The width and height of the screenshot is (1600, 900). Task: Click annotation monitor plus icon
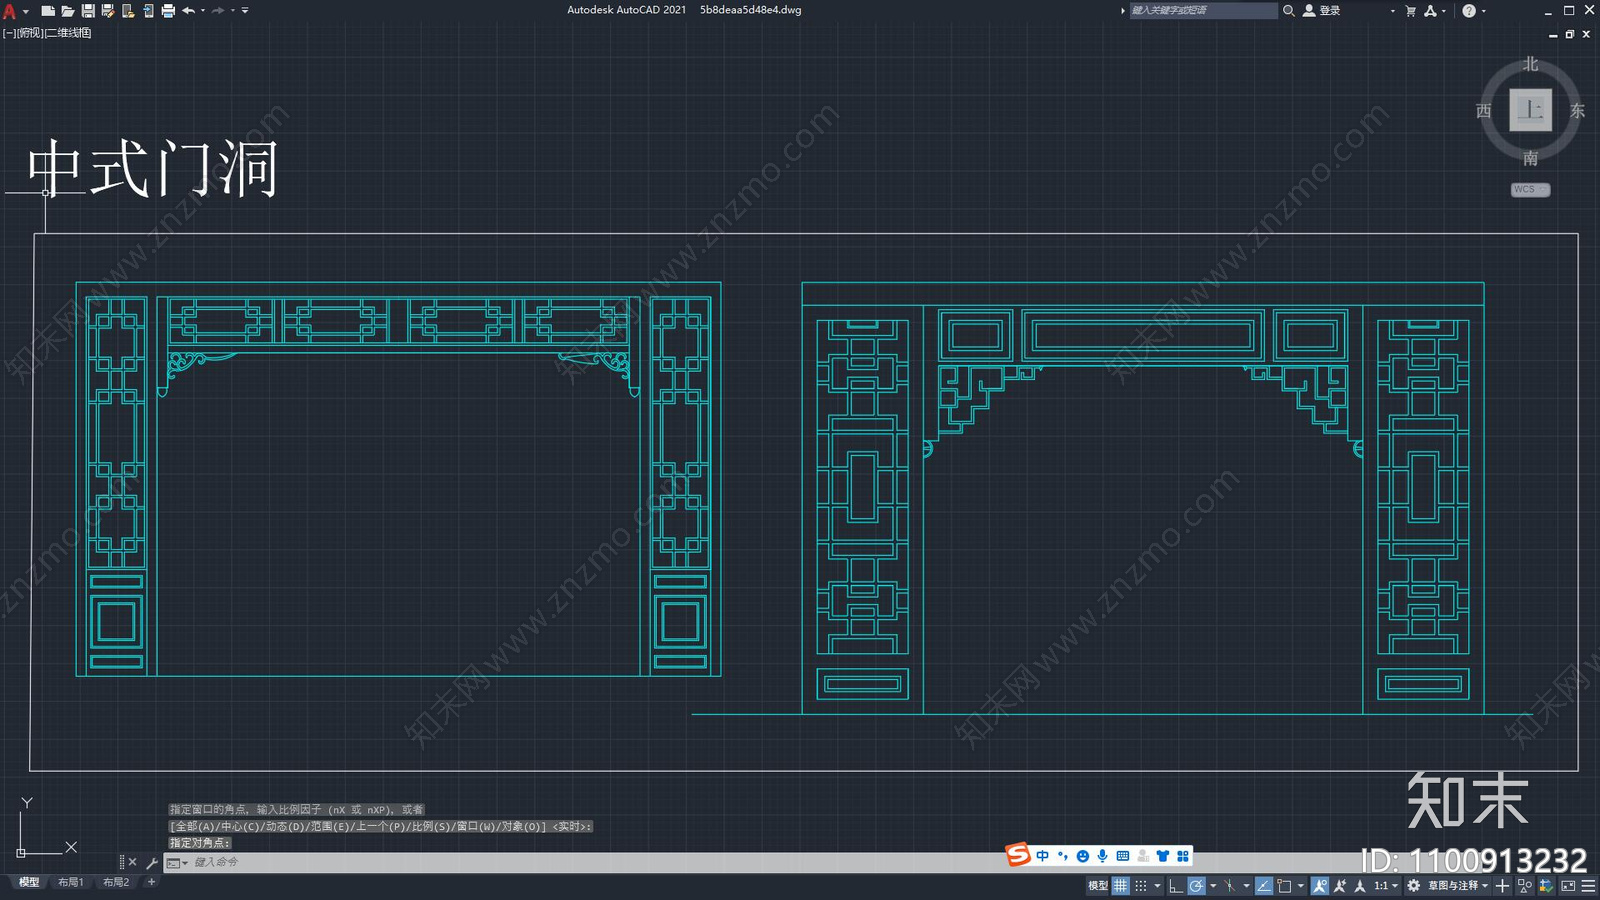pos(1502,886)
